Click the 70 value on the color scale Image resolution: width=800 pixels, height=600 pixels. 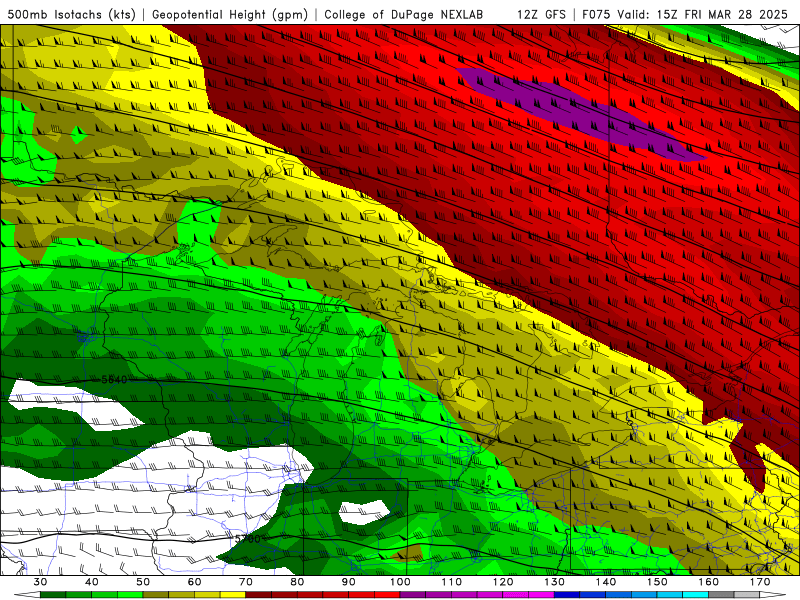coord(246,582)
